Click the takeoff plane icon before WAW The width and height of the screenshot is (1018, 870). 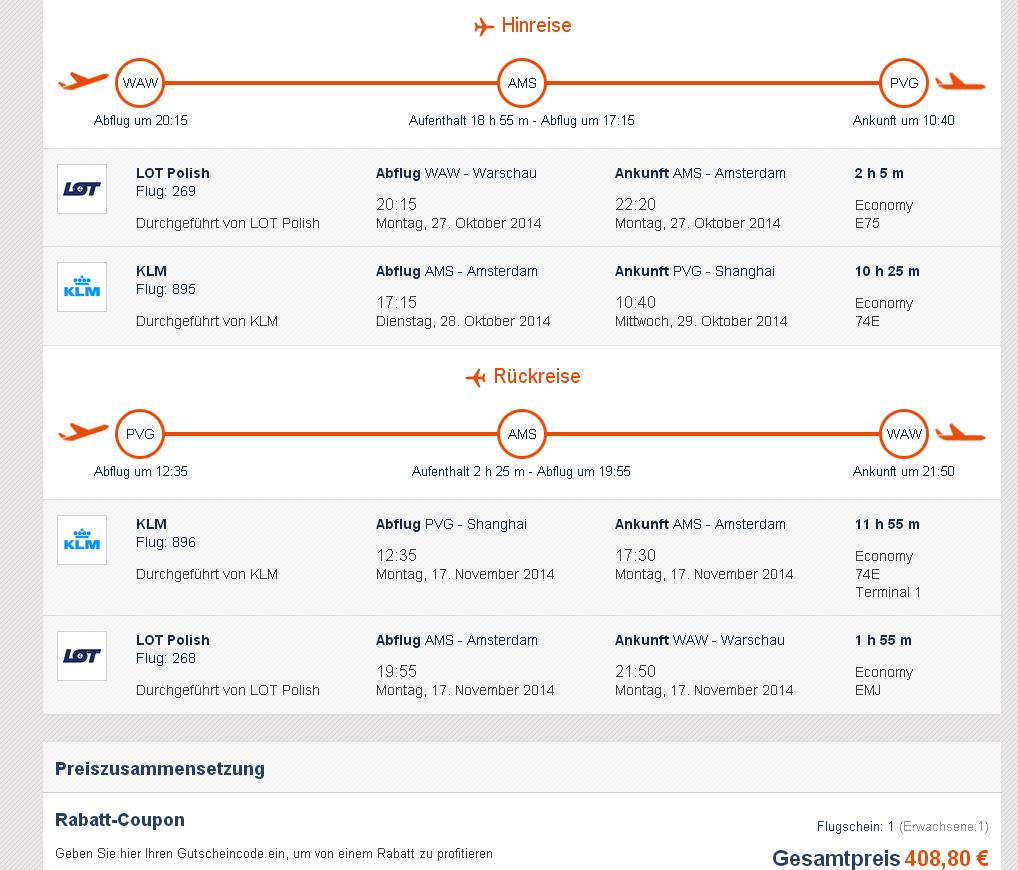click(x=83, y=81)
